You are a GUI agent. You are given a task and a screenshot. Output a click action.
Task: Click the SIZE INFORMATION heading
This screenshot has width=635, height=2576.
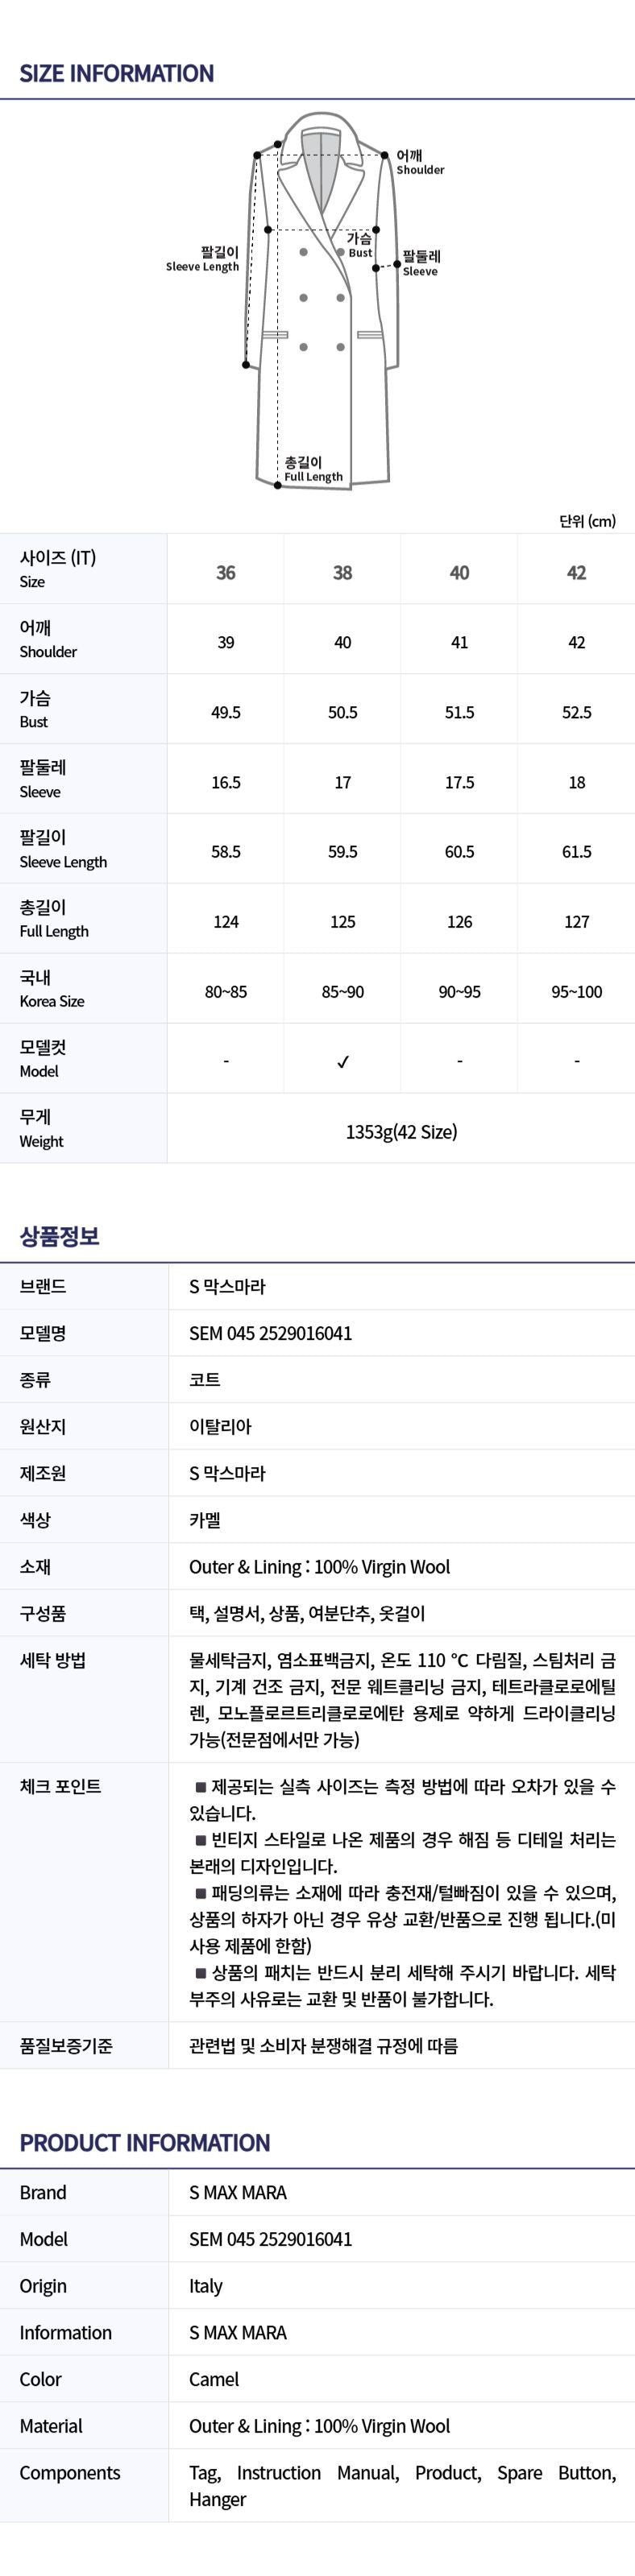tap(116, 73)
